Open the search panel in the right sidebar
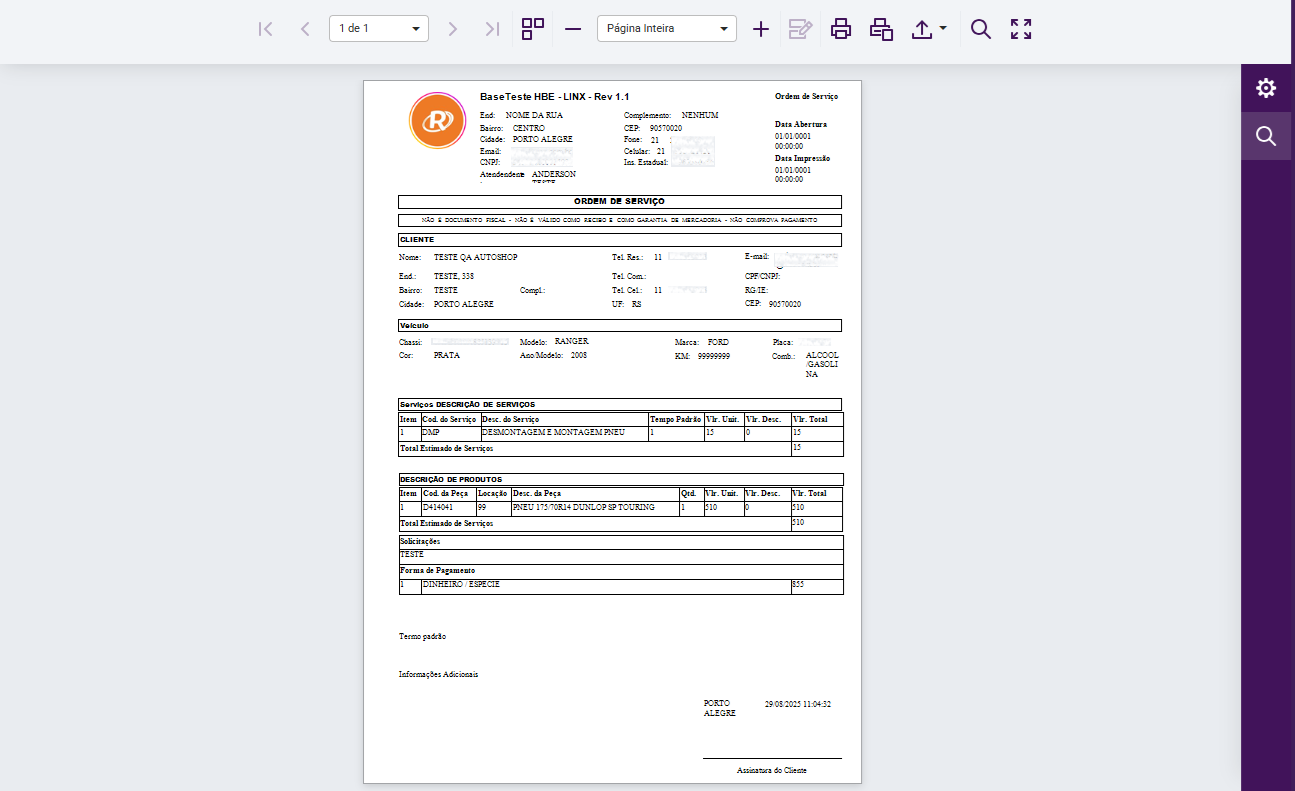Viewport: 1295px width, 791px height. 1266,136
